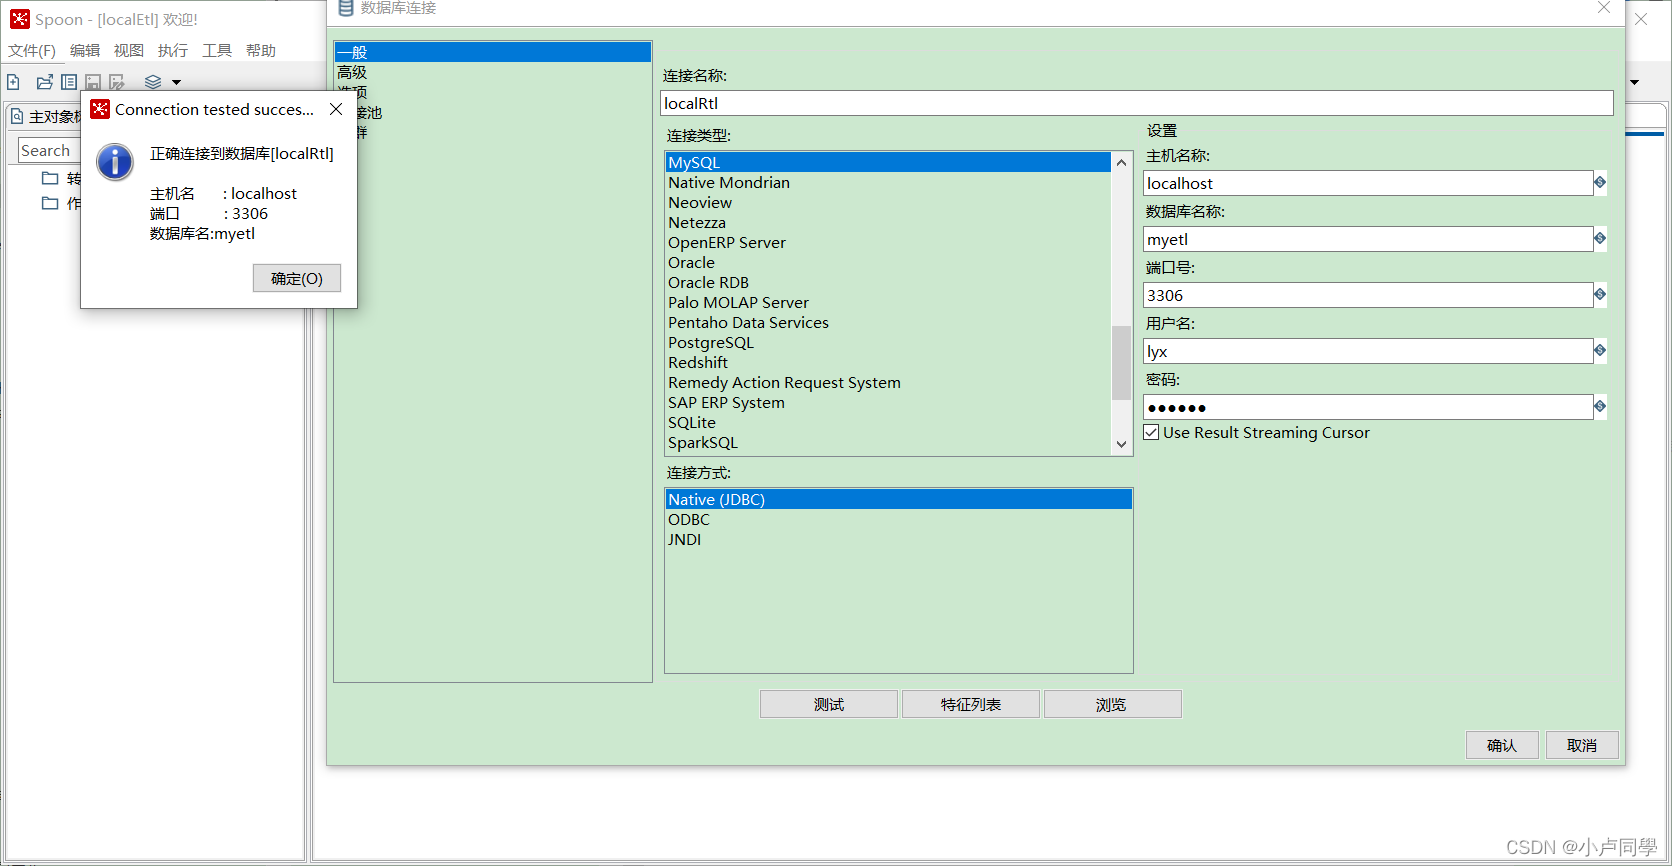Click the folder icon of the second tree item in Spoon

click(50, 203)
